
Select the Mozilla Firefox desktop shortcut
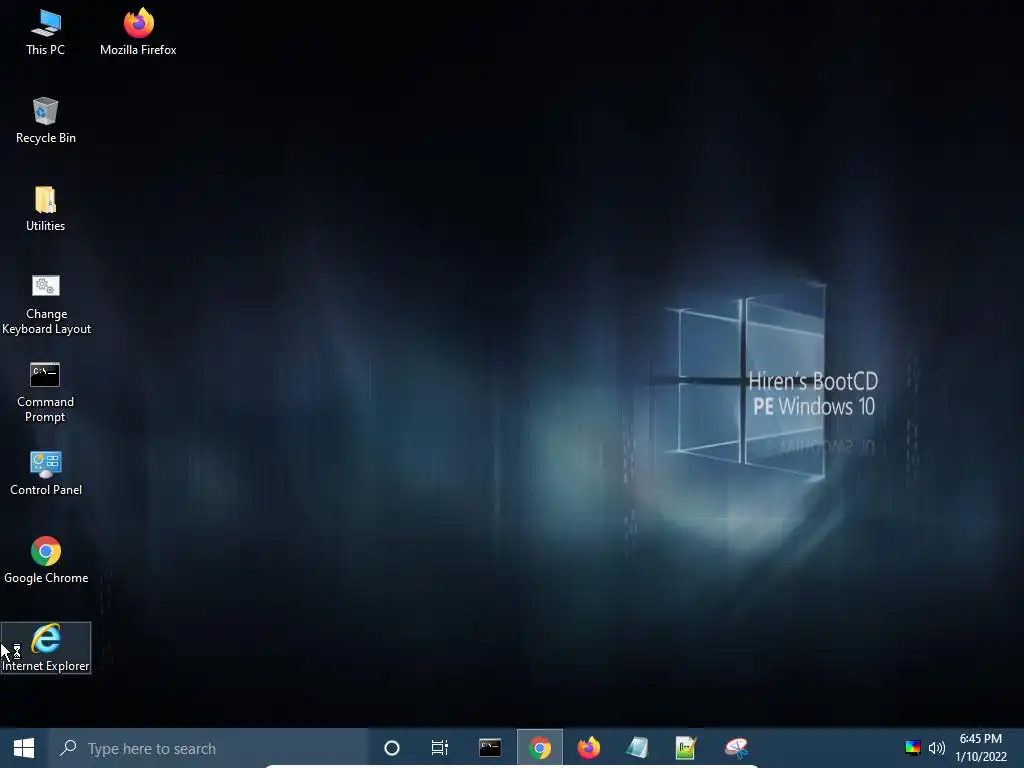point(138,32)
